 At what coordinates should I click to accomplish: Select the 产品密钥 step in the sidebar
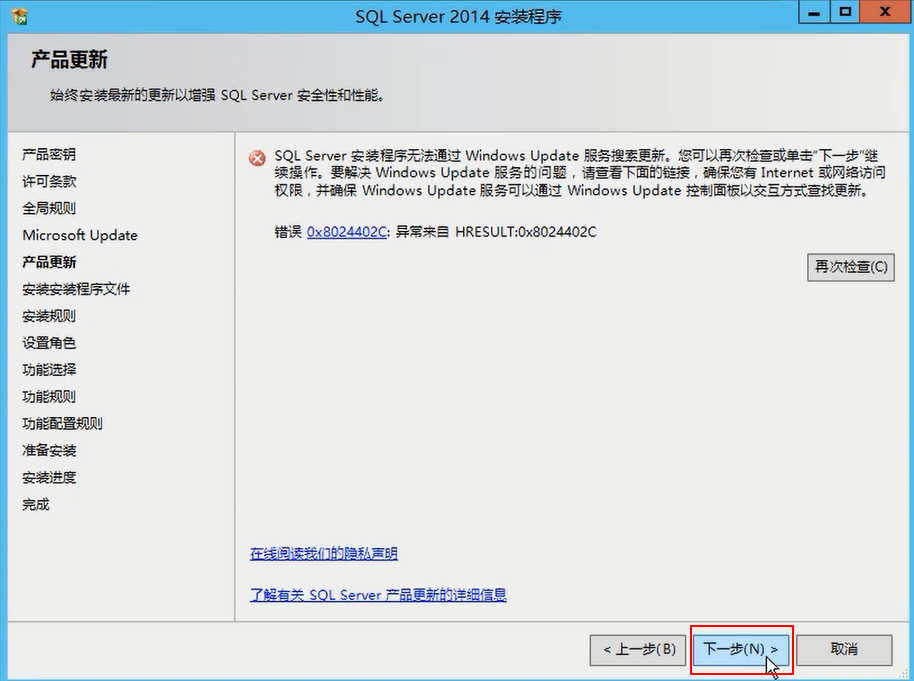pos(49,155)
